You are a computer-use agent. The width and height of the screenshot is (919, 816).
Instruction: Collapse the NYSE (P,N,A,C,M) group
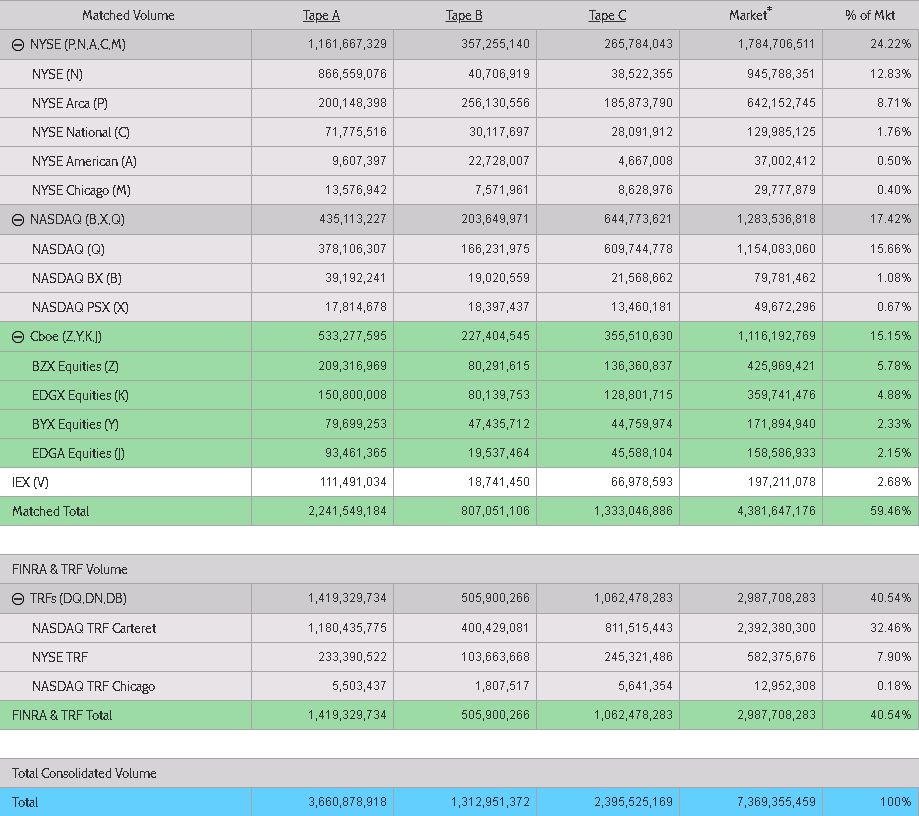tap(18, 45)
